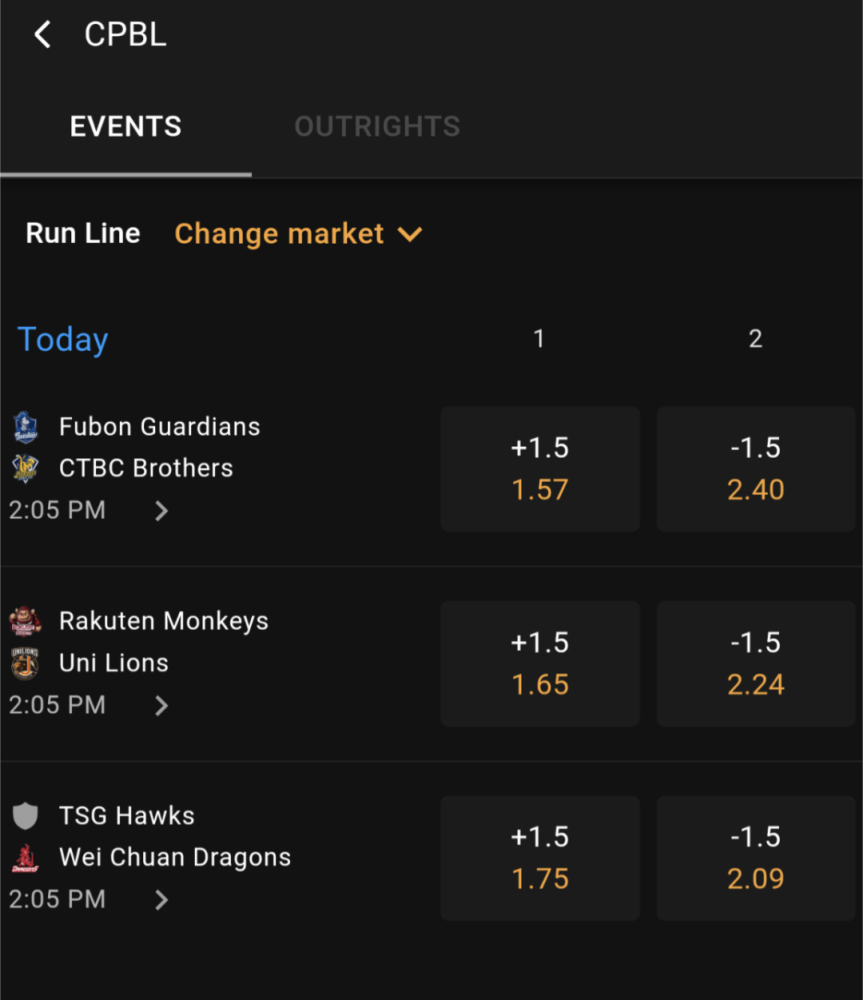Open the Wei Chuan Dragons team name
The width and height of the screenshot is (863, 1000).
click(175, 858)
